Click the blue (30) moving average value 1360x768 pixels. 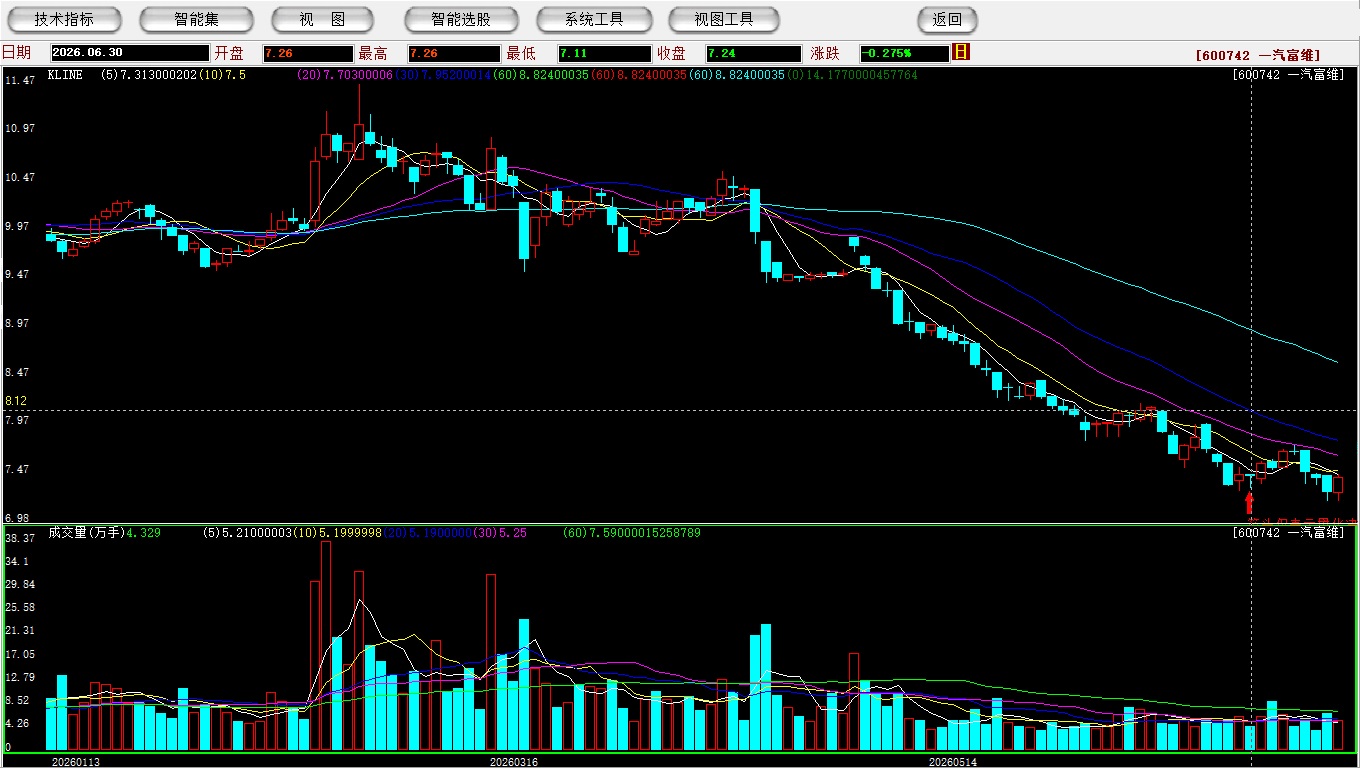coord(443,75)
